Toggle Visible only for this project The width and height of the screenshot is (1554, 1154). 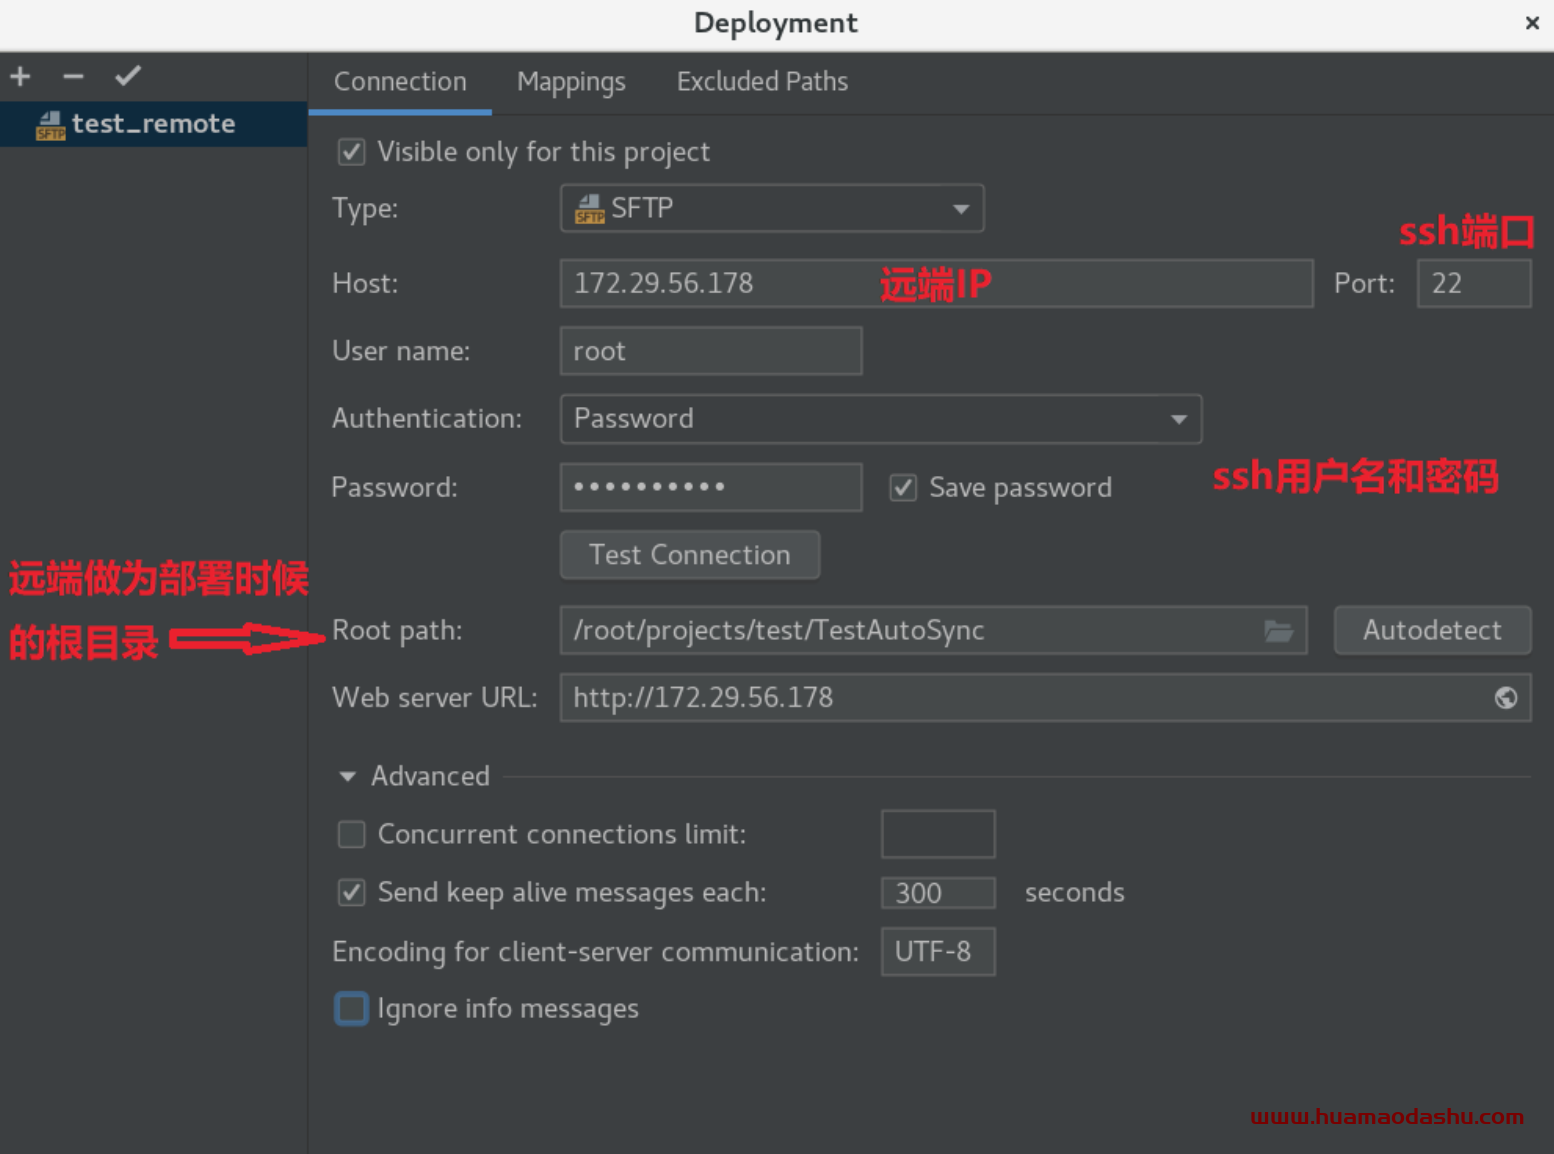(351, 152)
